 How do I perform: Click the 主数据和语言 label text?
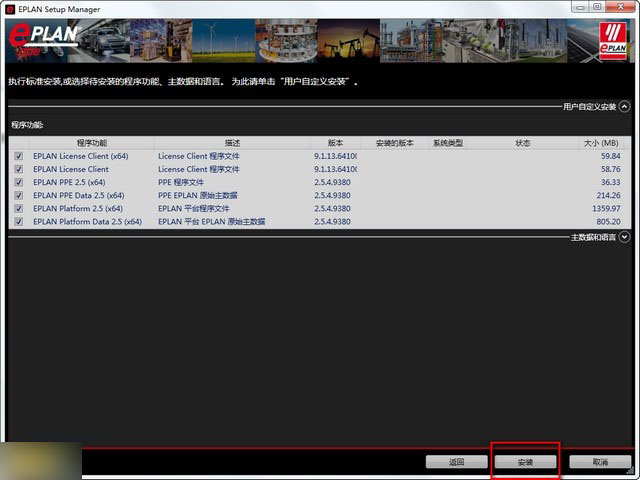click(593, 237)
